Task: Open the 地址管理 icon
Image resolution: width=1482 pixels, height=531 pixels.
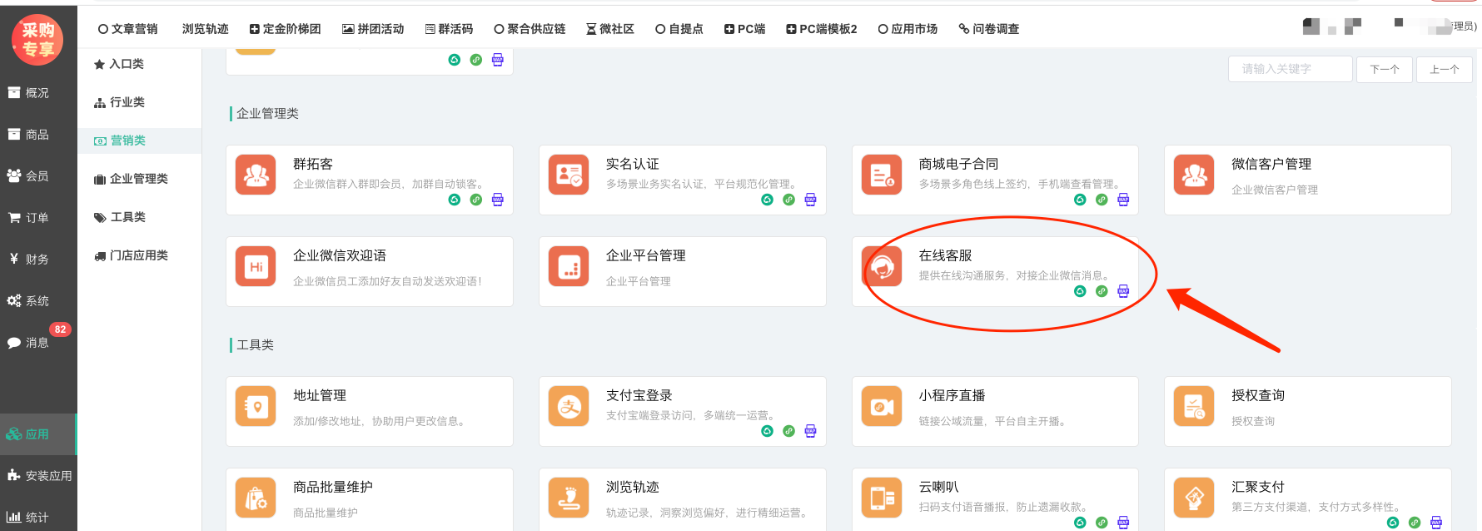Action: click(x=256, y=406)
